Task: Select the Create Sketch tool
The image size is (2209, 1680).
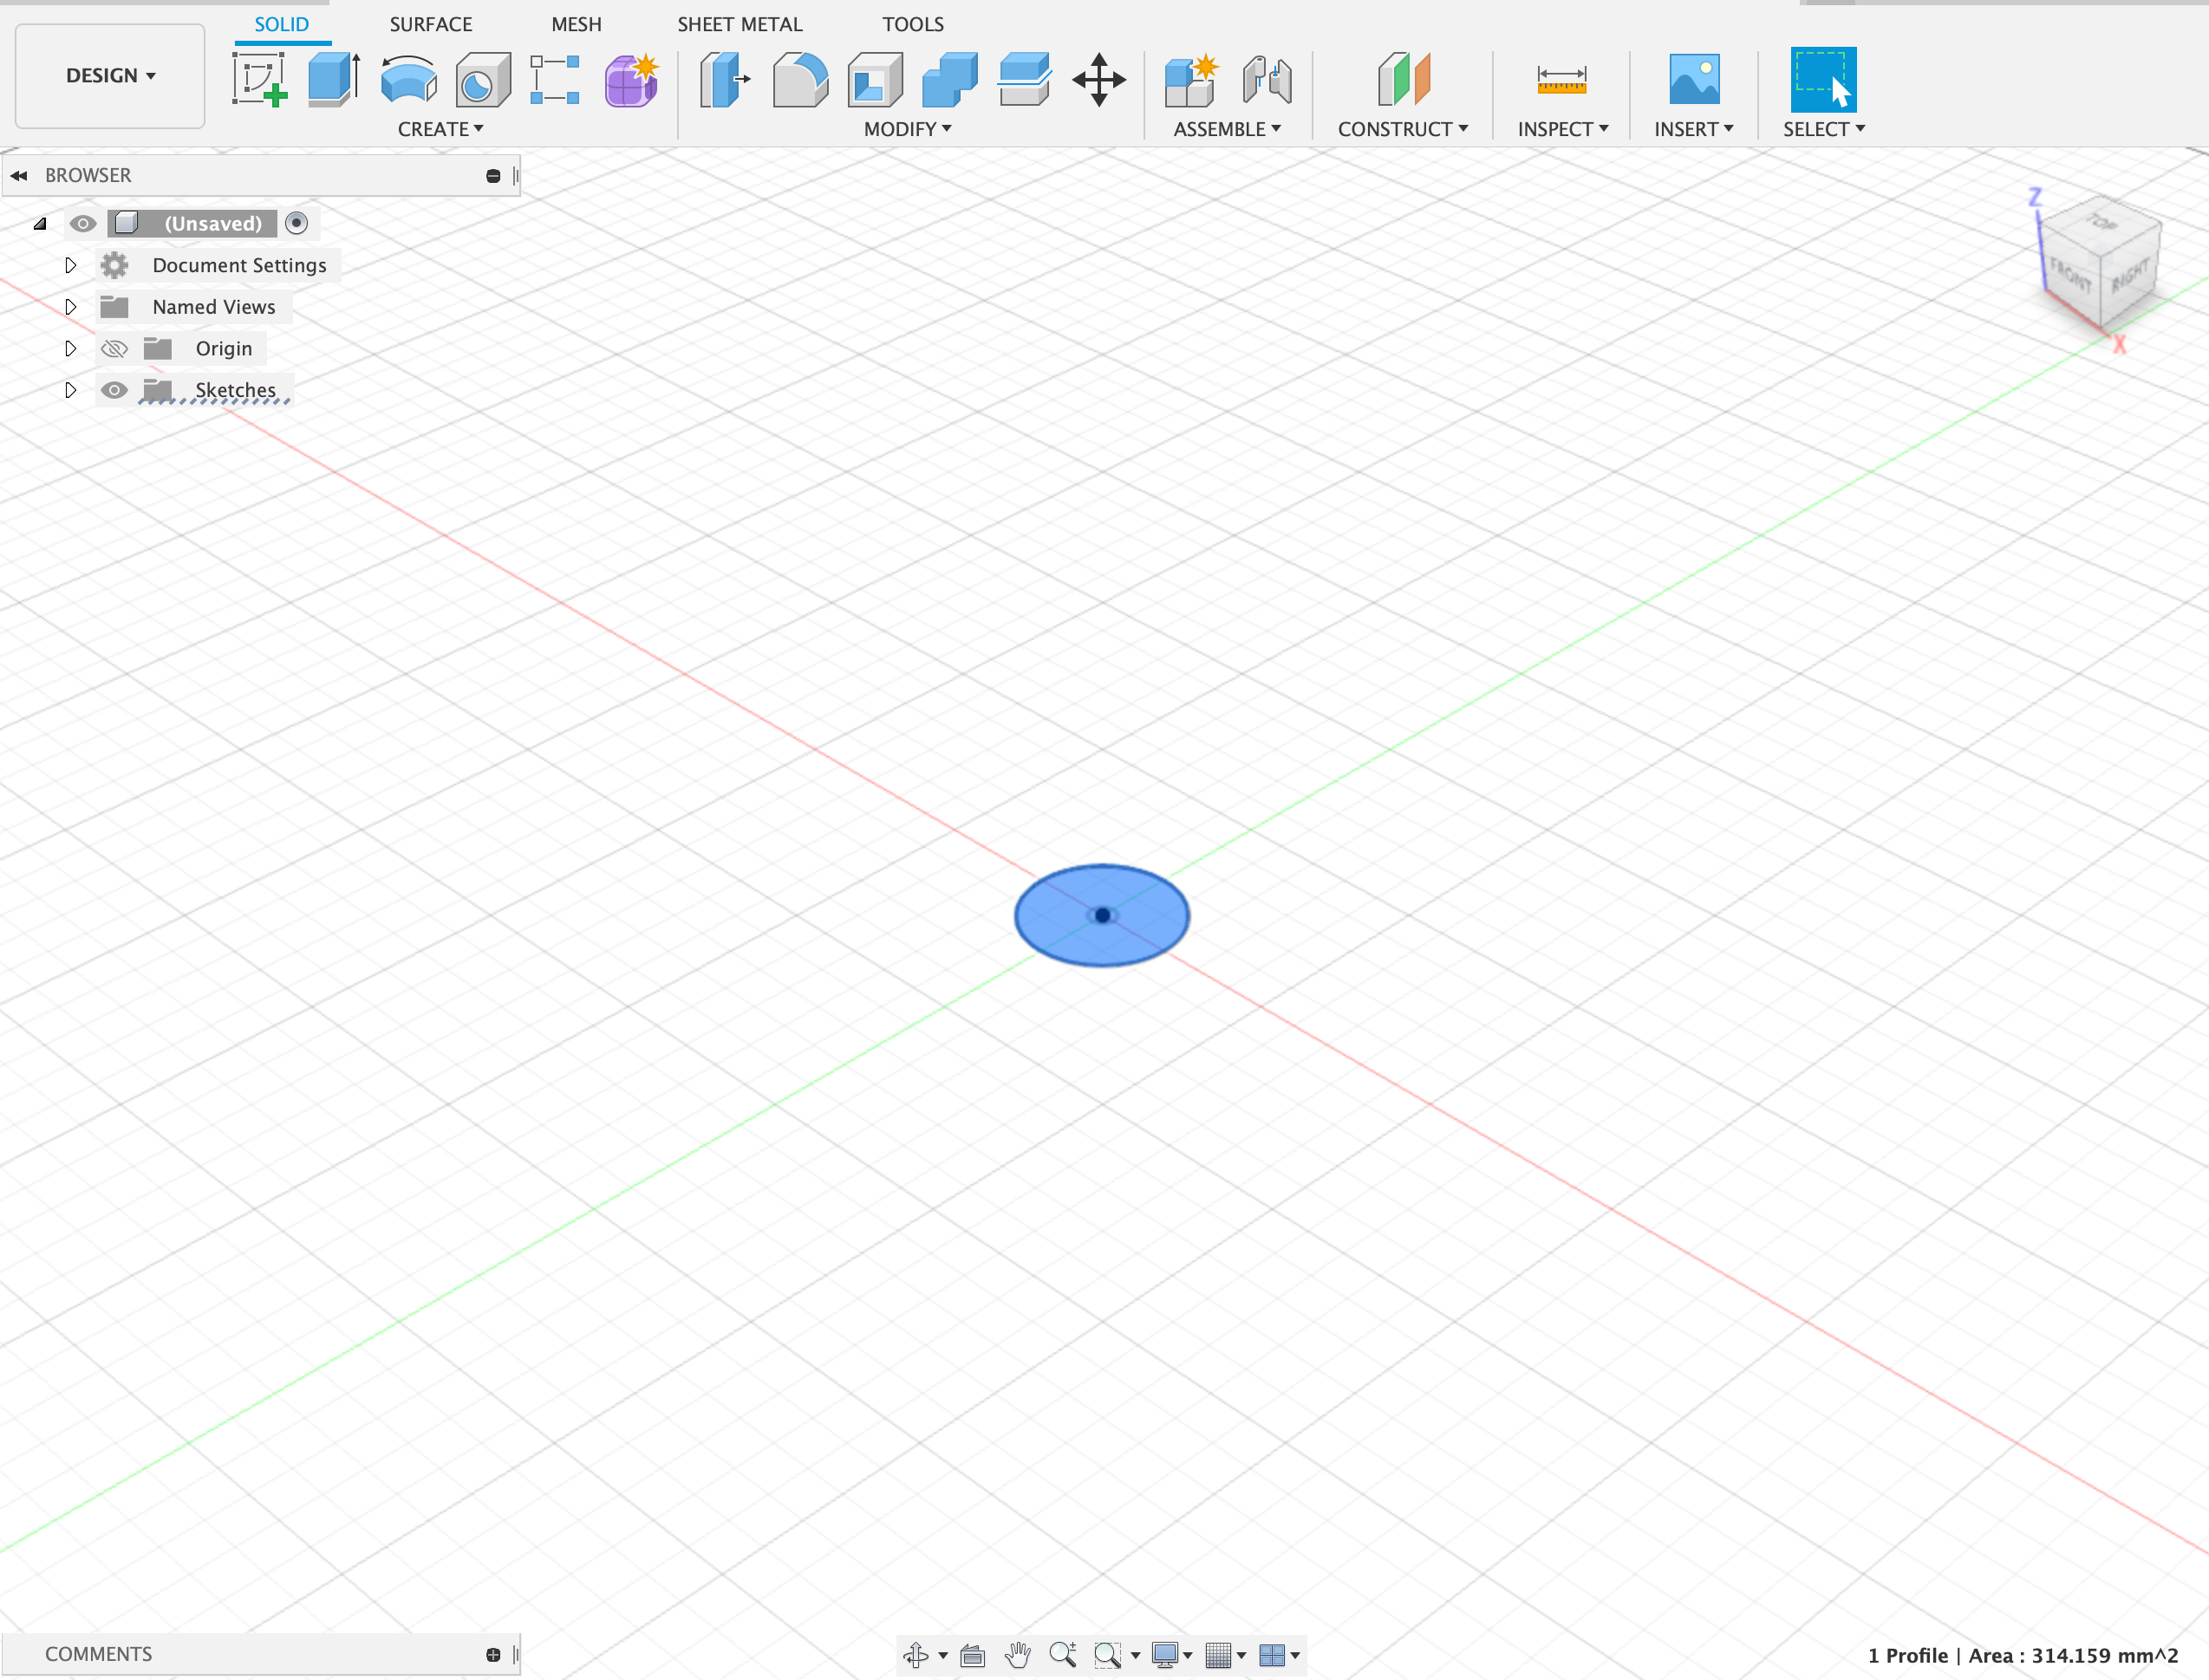Action: click(x=260, y=79)
